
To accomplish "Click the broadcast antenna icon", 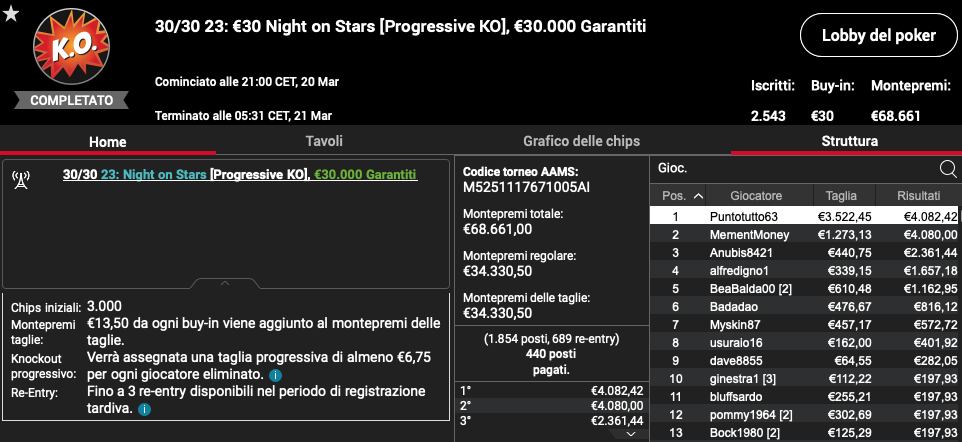I will tap(21, 180).
